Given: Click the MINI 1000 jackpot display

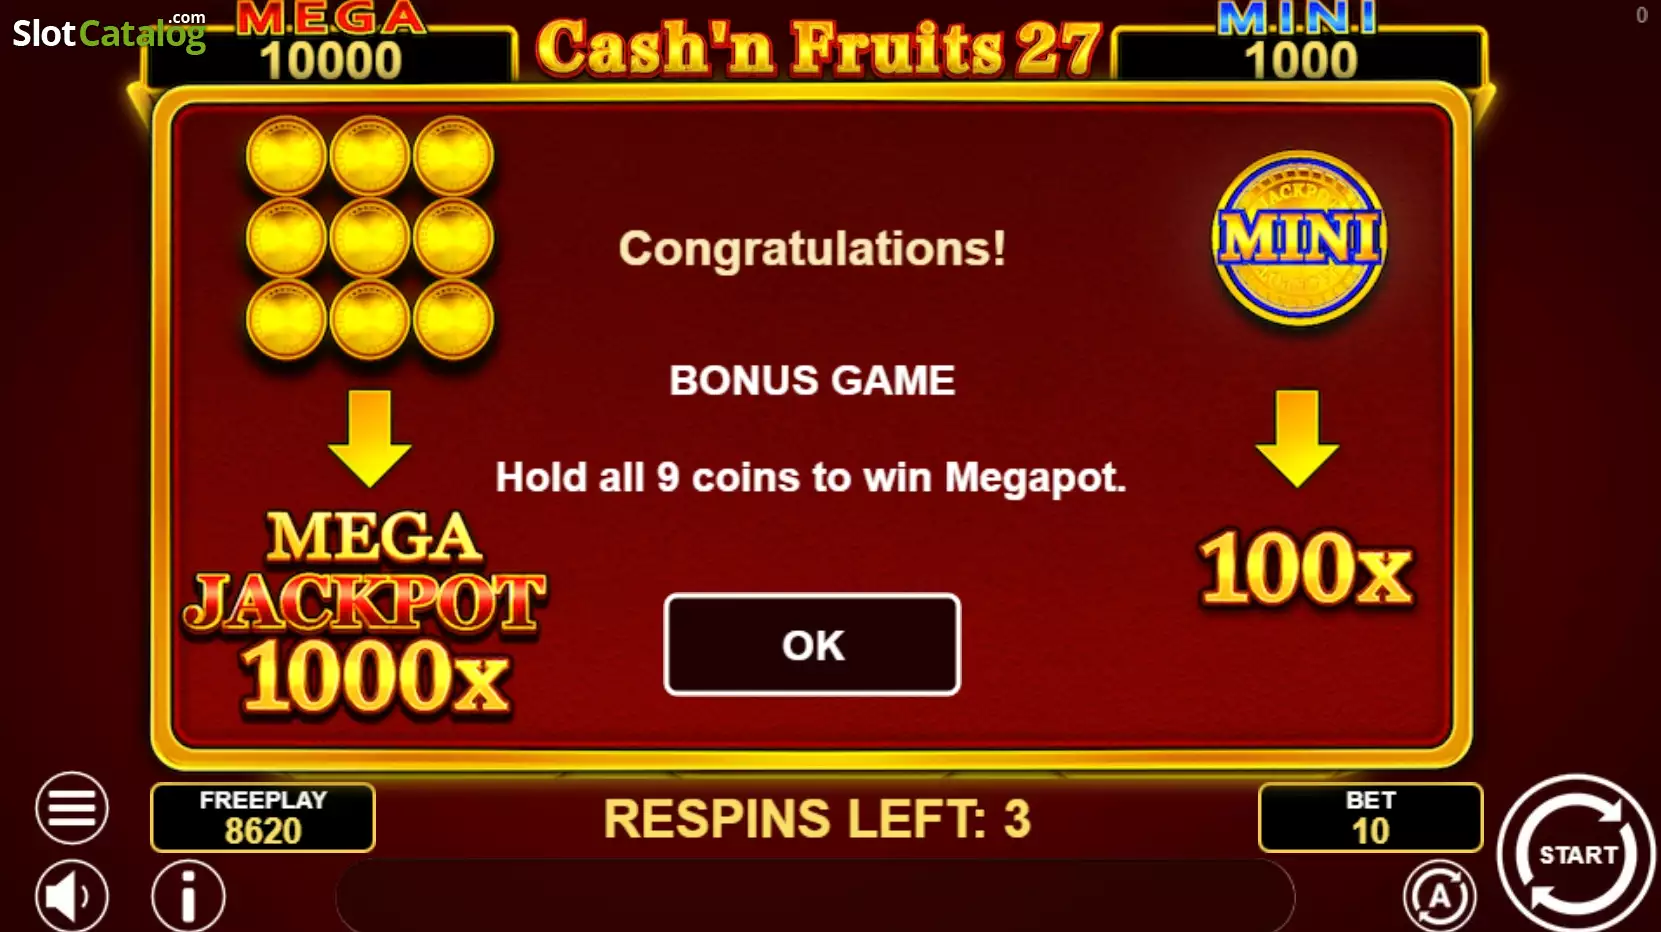Looking at the screenshot, I should (1300, 46).
